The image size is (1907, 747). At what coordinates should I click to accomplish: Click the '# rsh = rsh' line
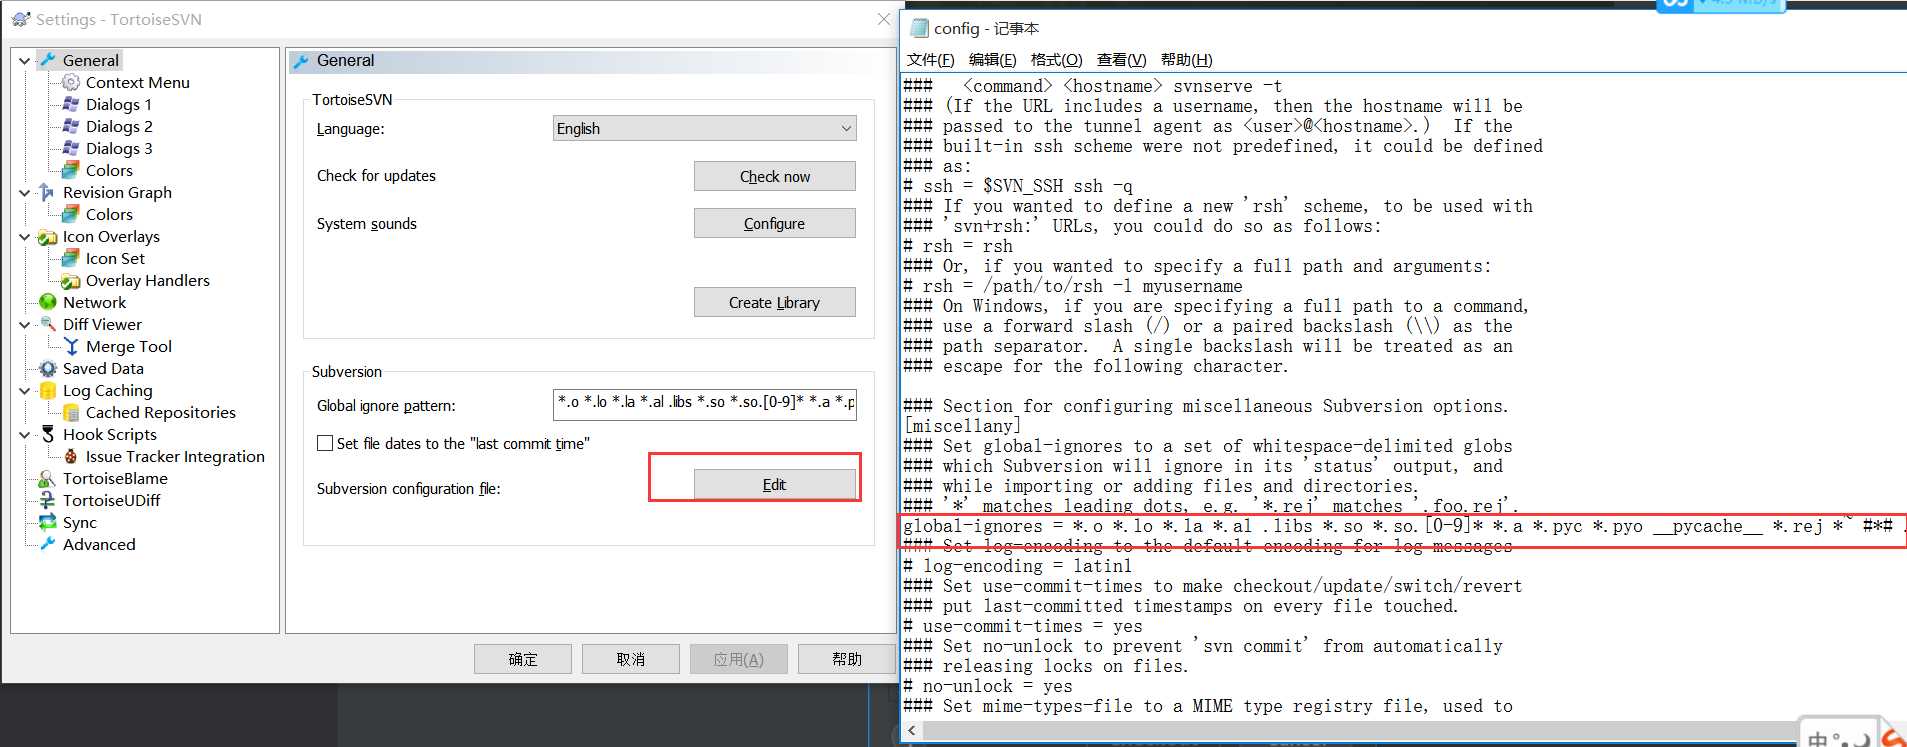[x=958, y=246]
